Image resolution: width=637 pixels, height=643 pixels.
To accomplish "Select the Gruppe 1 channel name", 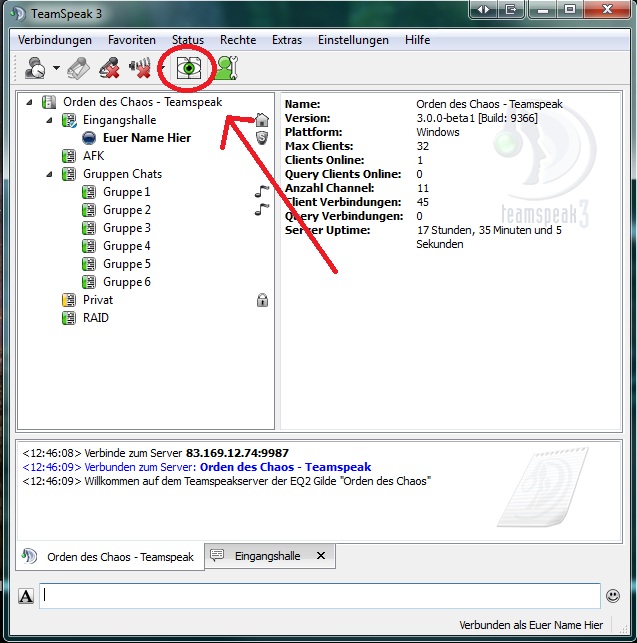I will point(126,192).
